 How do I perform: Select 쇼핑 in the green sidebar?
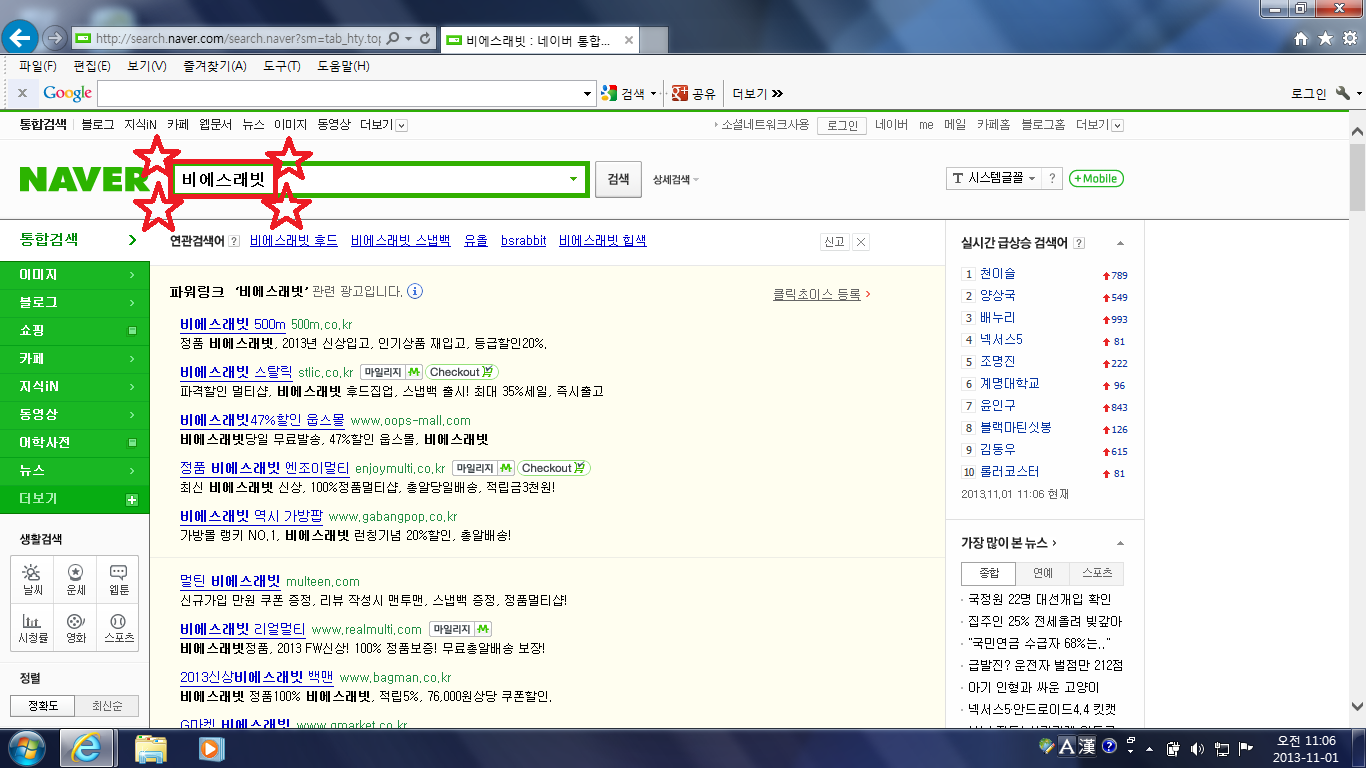click(75, 330)
